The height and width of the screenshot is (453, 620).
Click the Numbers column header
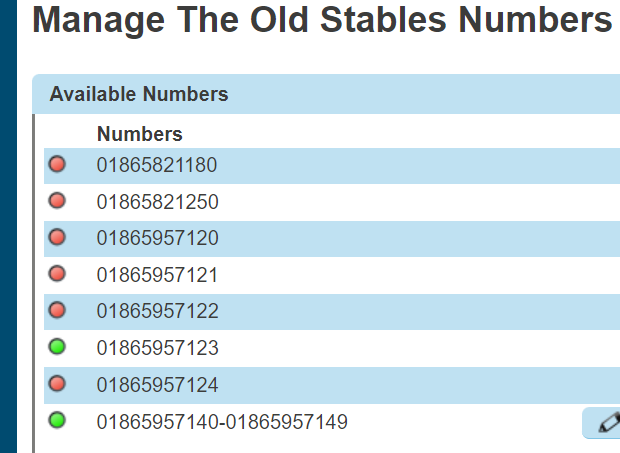(140, 134)
